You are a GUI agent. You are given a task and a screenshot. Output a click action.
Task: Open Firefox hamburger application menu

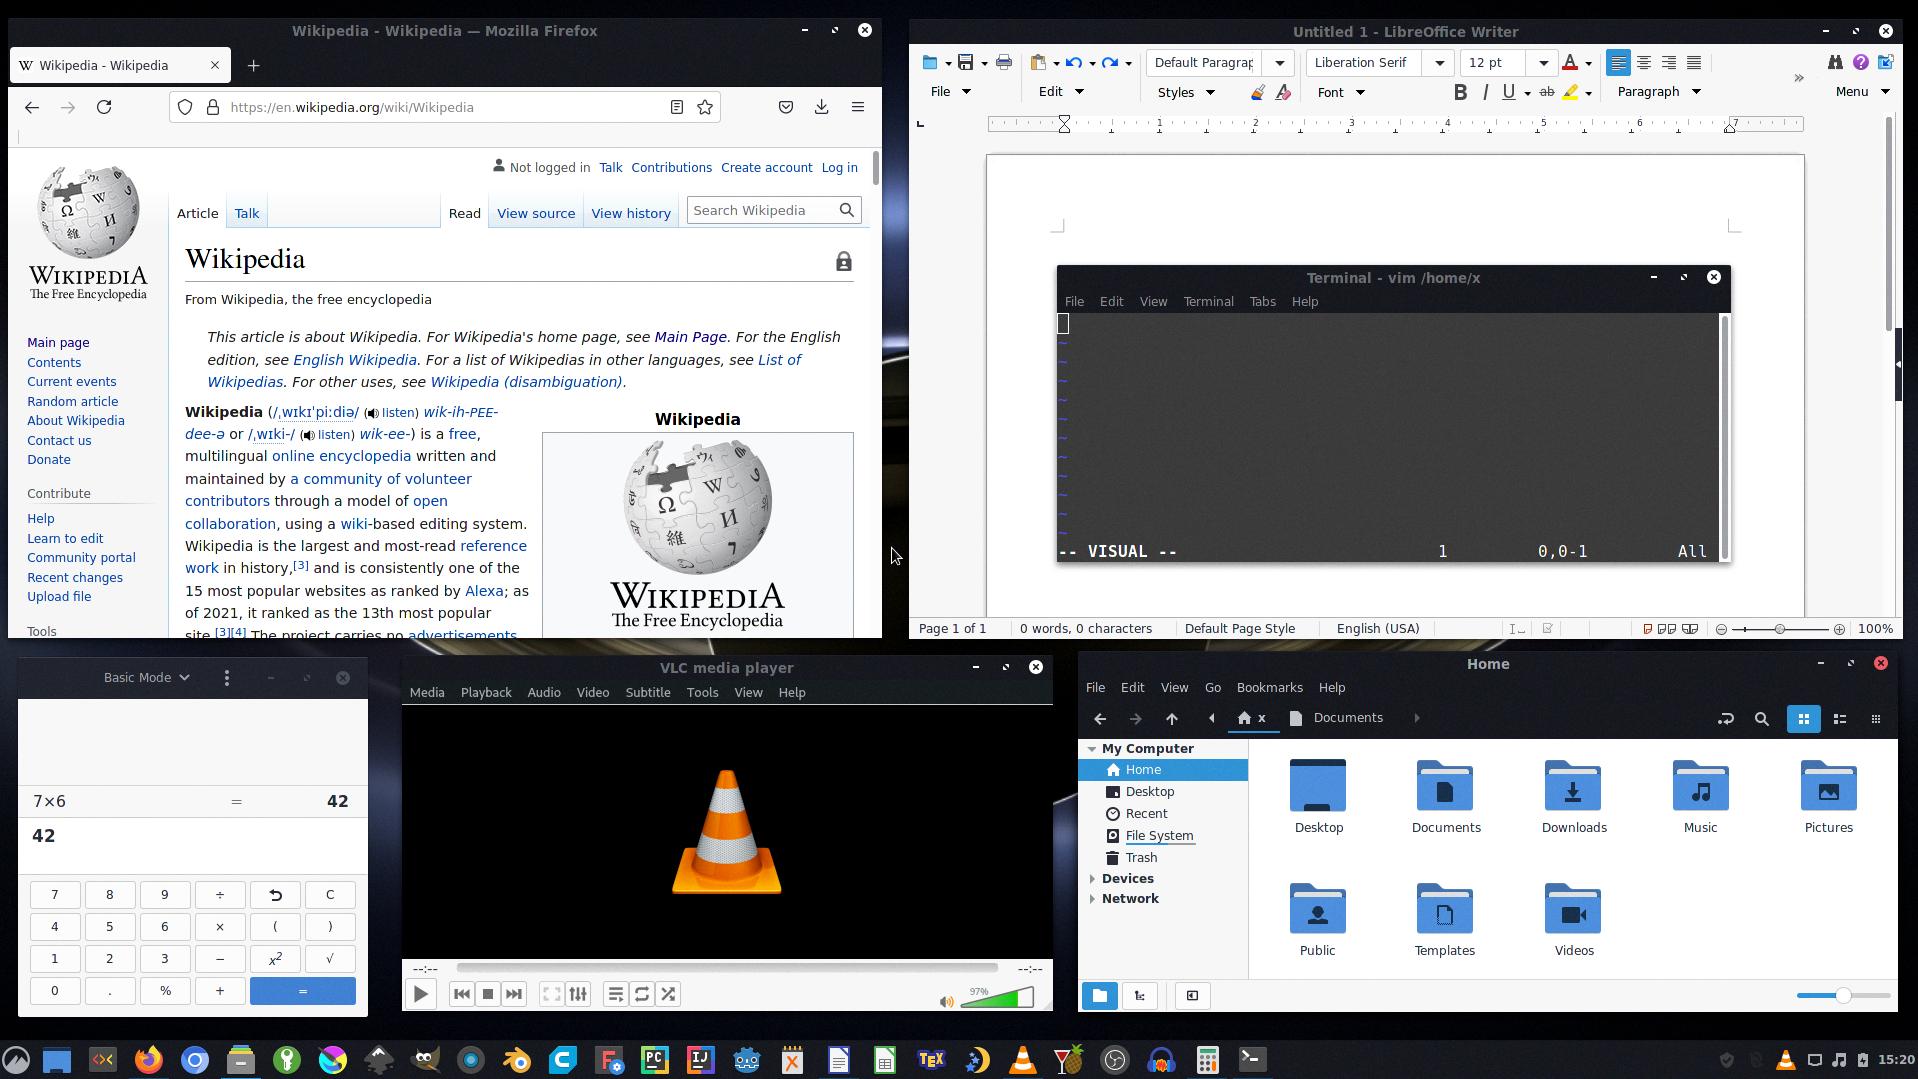tap(857, 107)
